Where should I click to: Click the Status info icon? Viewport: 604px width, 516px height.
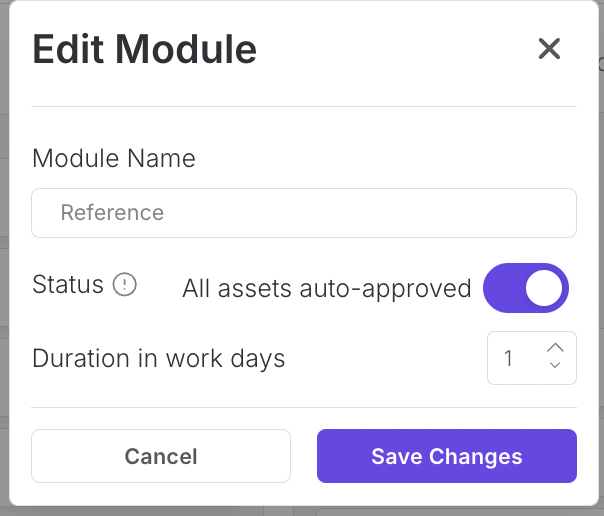click(124, 285)
